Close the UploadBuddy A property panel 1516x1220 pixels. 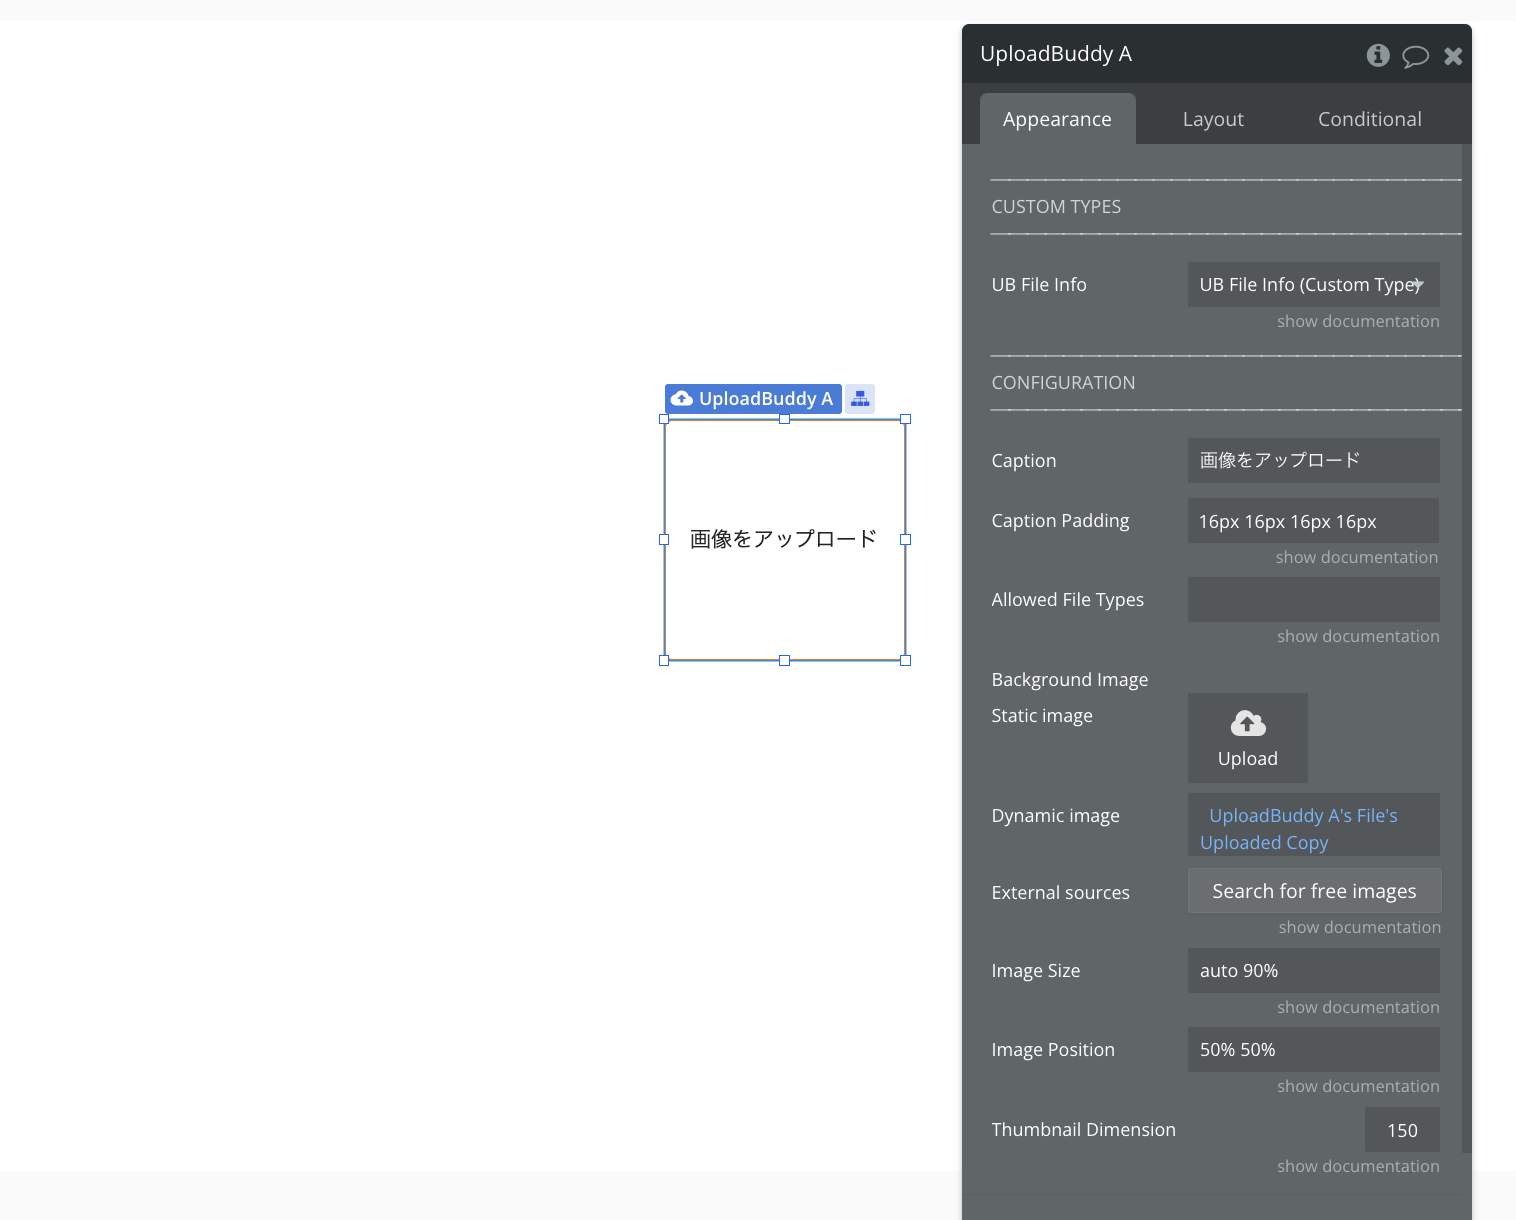(x=1453, y=56)
